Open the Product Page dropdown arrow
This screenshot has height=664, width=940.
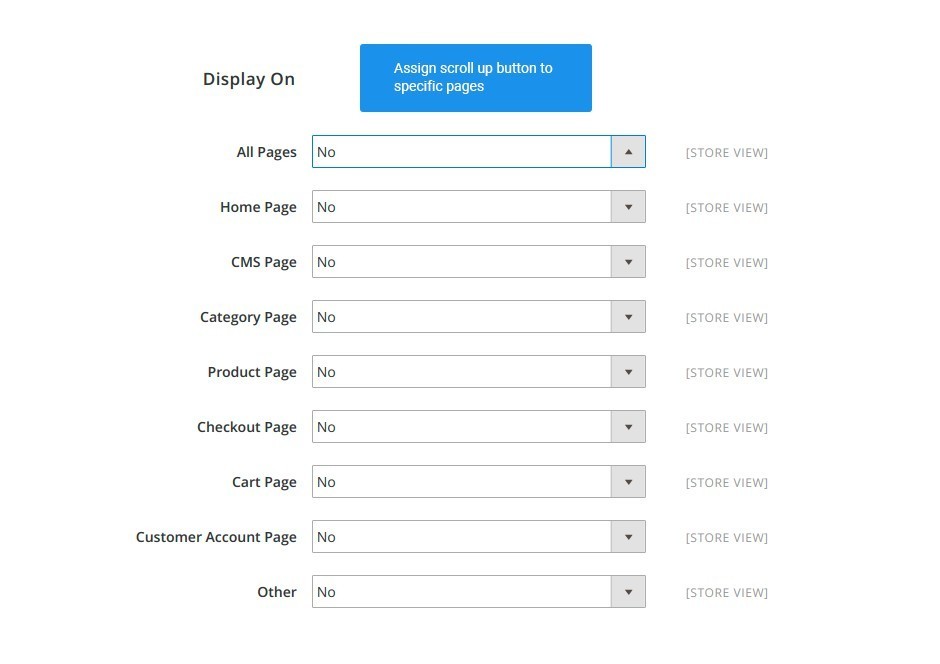[628, 372]
